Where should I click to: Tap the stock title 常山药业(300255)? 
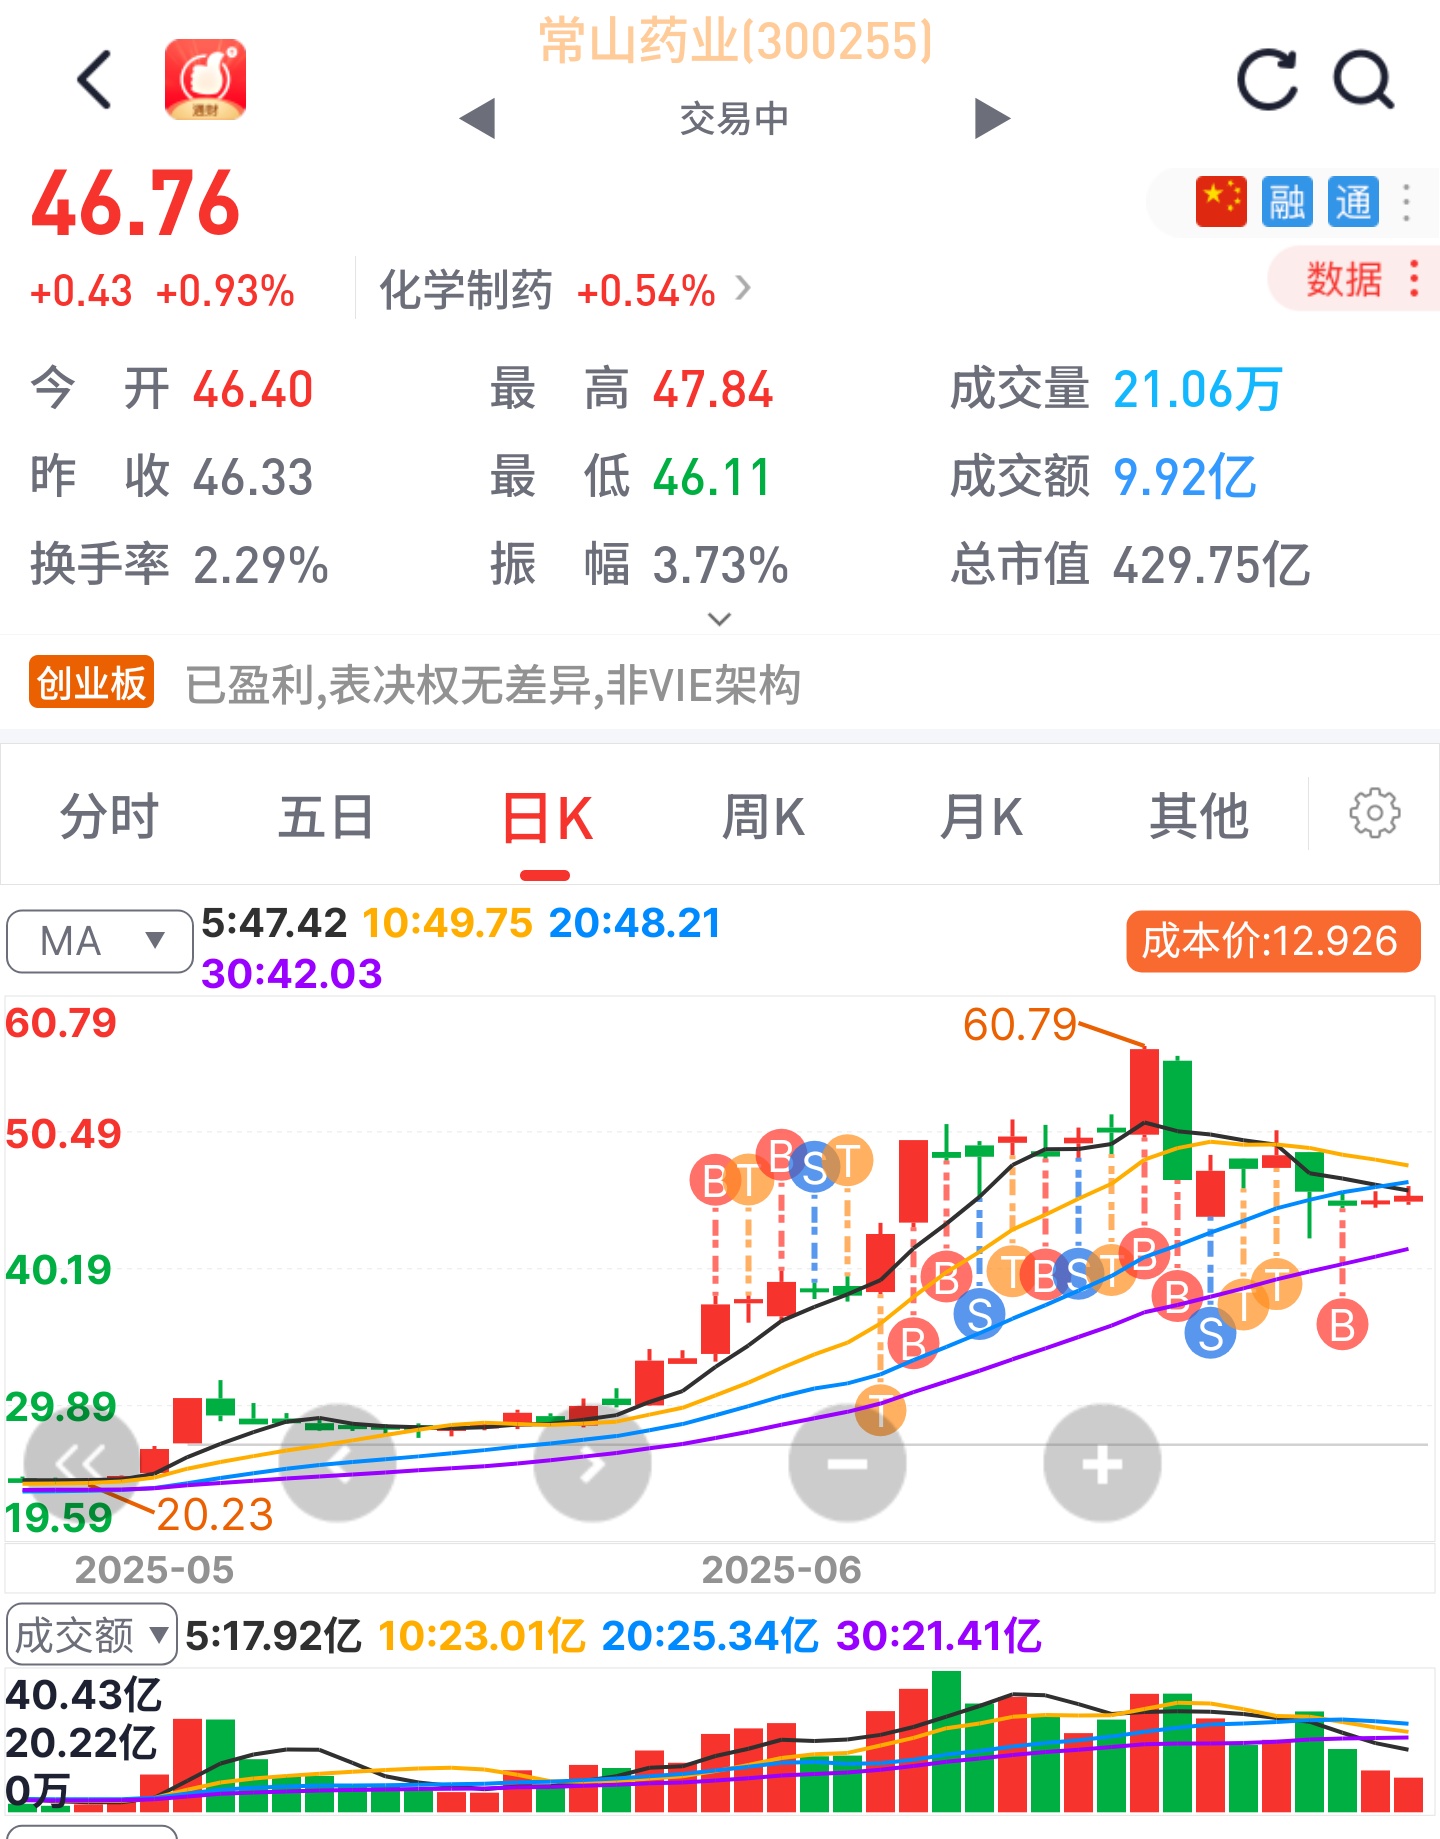point(735,42)
